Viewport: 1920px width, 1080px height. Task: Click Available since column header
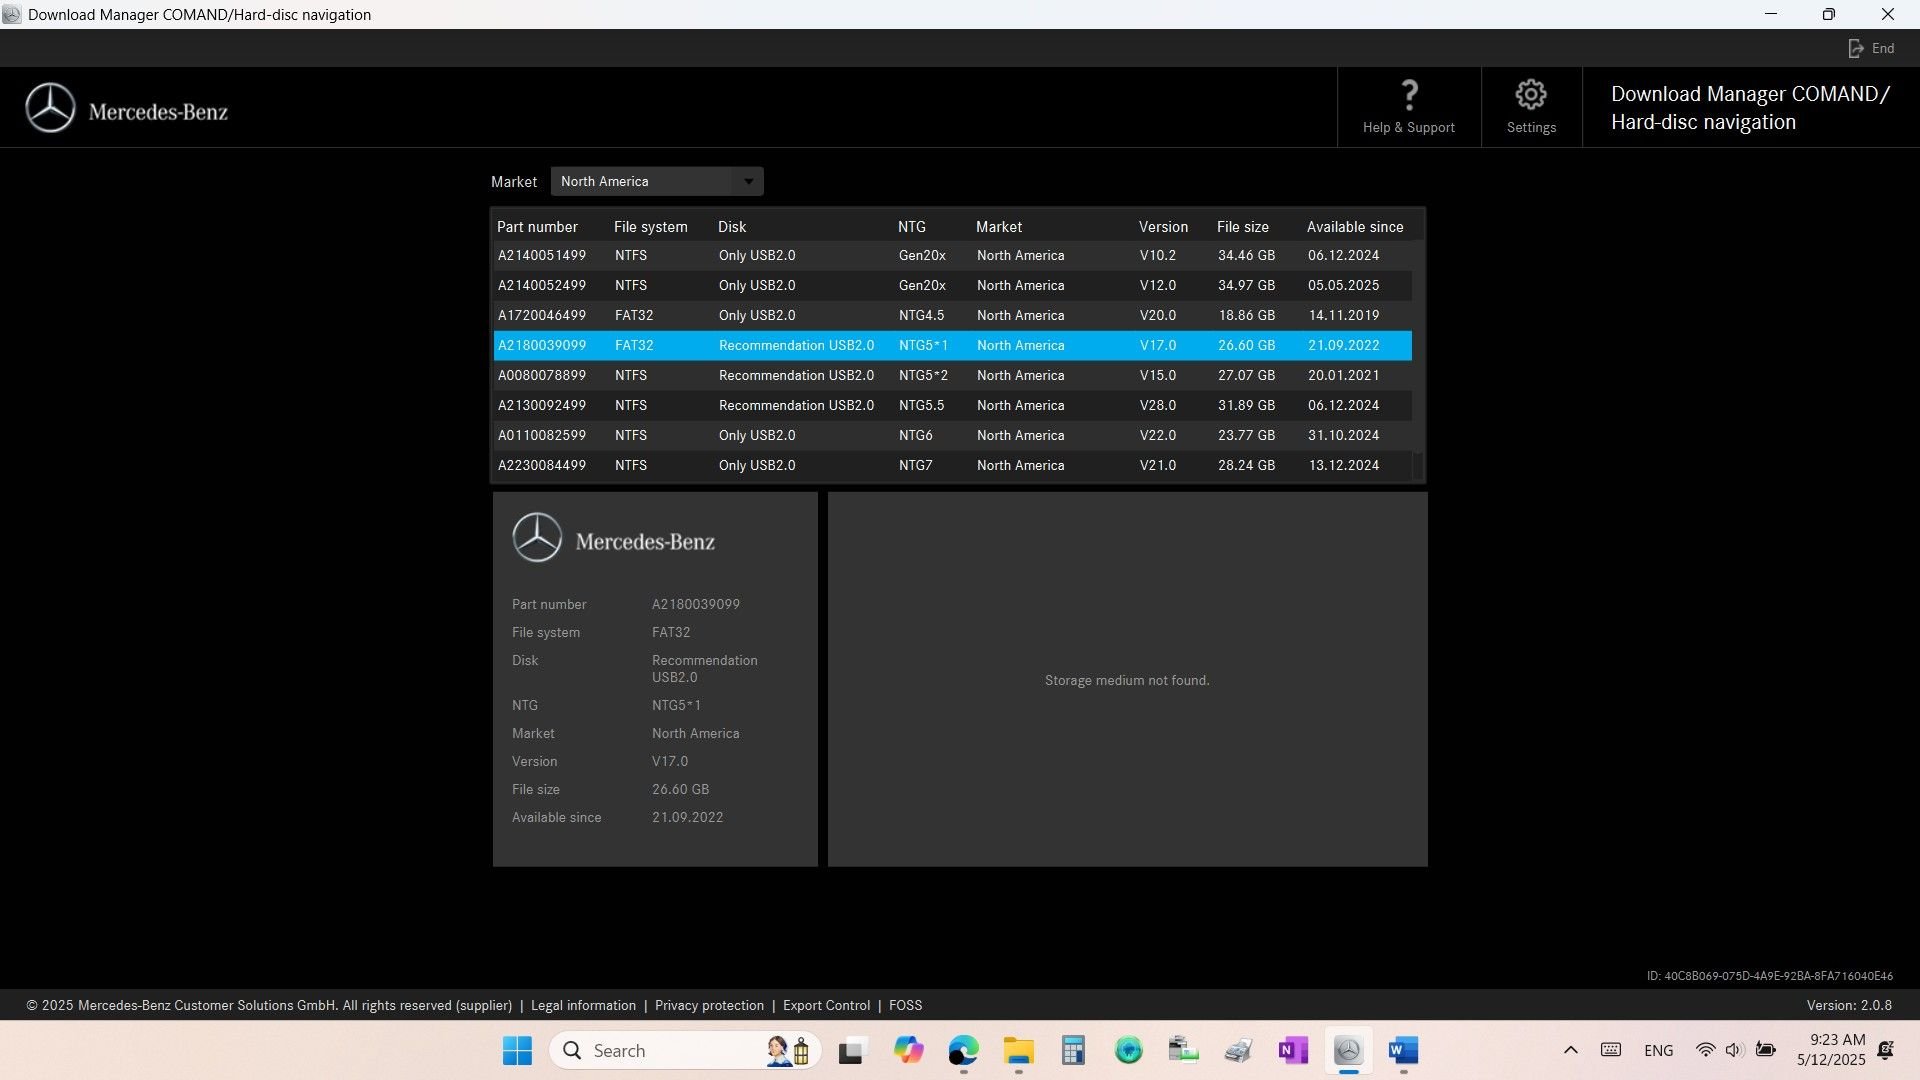pos(1354,227)
